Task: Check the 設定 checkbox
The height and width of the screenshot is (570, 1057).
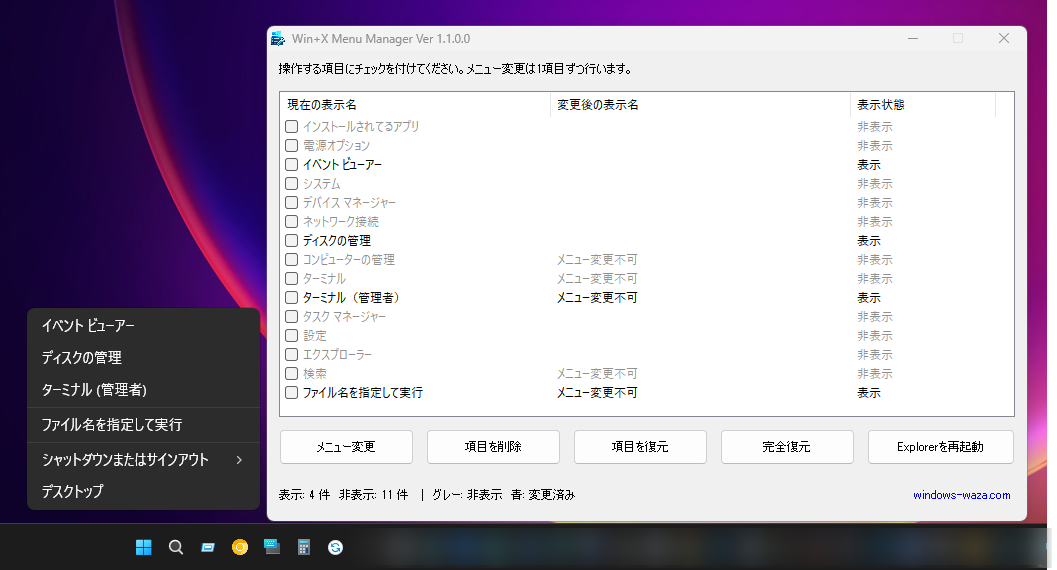Action: coord(291,335)
